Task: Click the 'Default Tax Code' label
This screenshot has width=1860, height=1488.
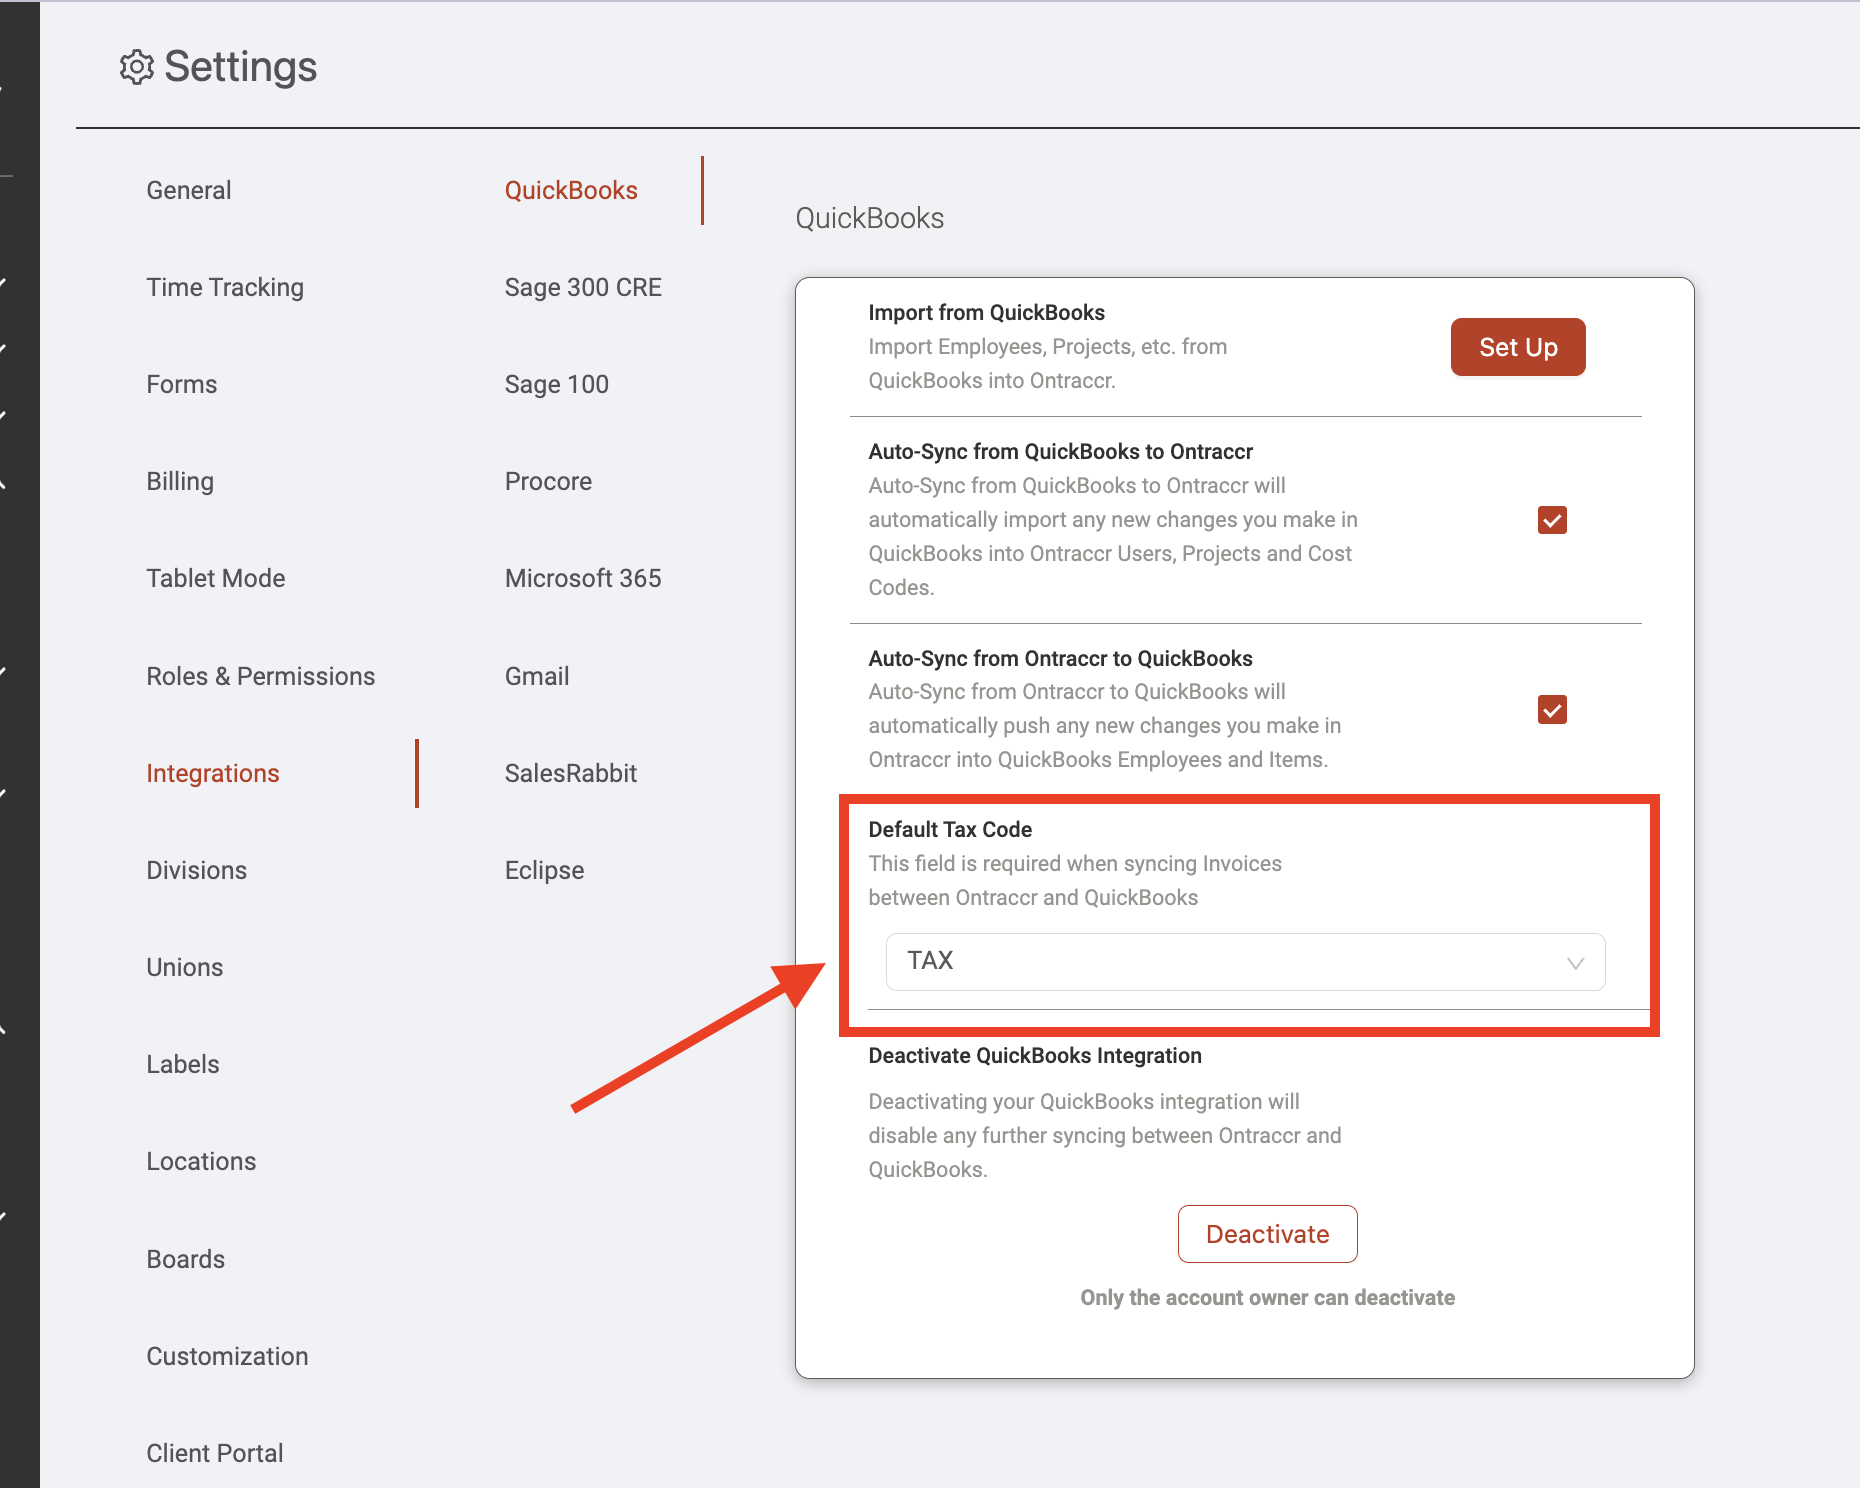Action: pyautogui.click(x=950, y=829)
